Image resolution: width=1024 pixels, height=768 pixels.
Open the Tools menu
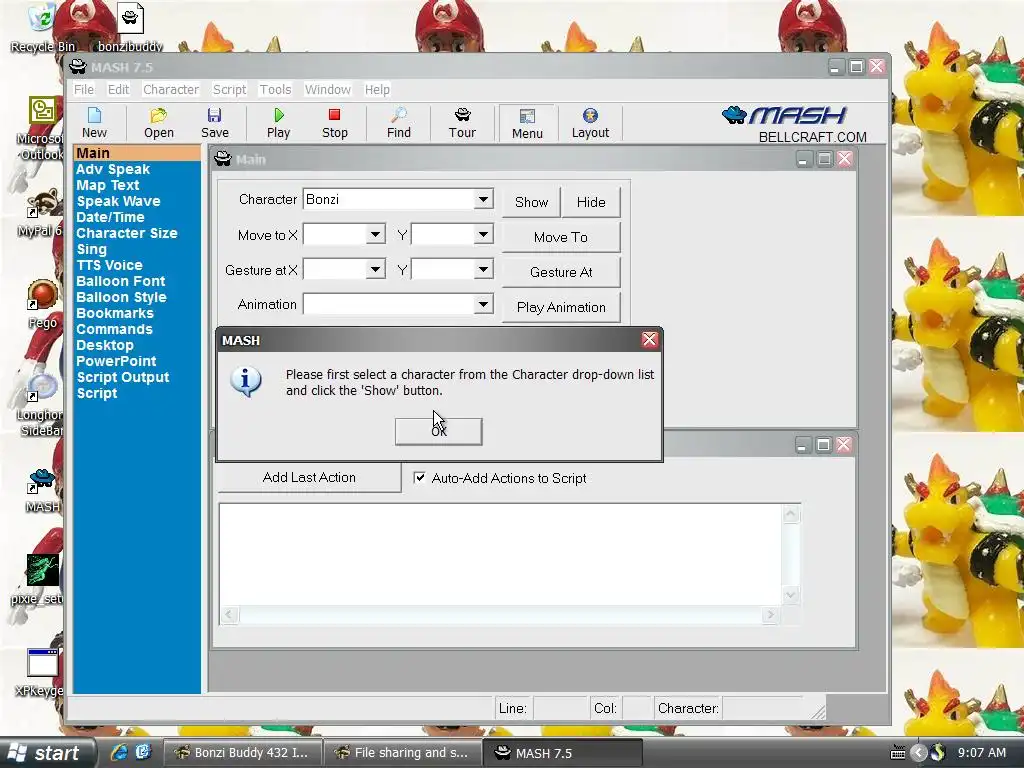[x=275, y=89]
